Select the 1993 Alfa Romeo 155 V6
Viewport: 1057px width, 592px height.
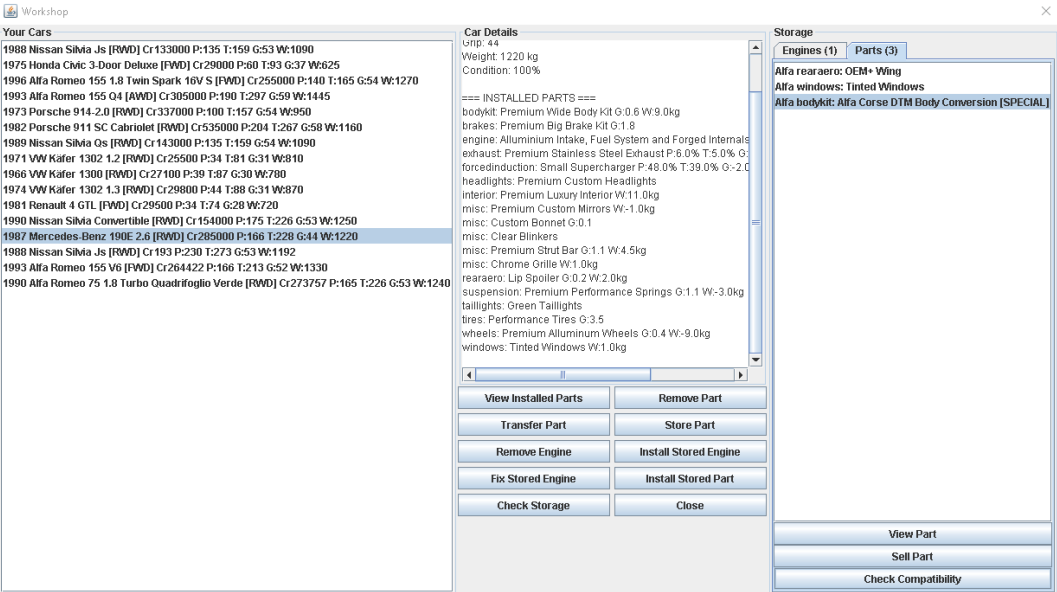click(x=226, y=267)
